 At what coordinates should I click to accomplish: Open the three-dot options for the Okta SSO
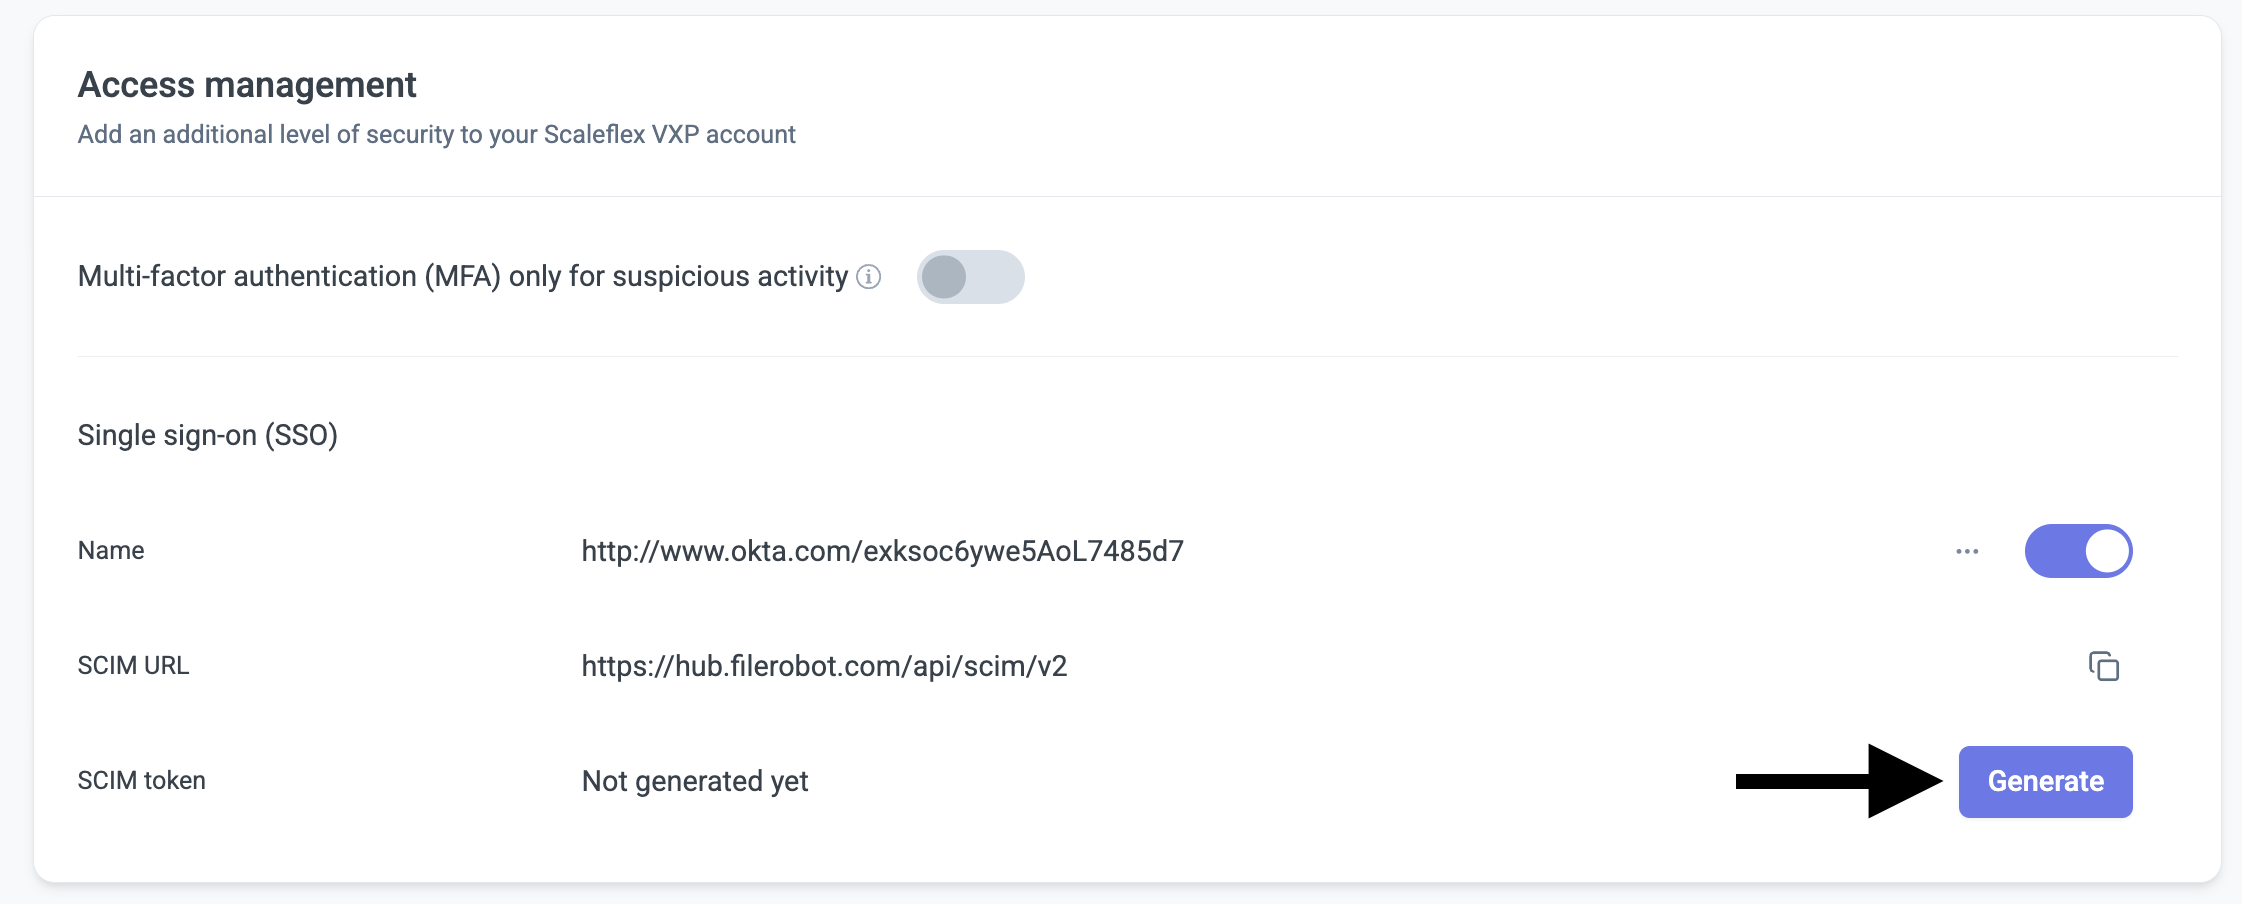[x=1967, y=551]
